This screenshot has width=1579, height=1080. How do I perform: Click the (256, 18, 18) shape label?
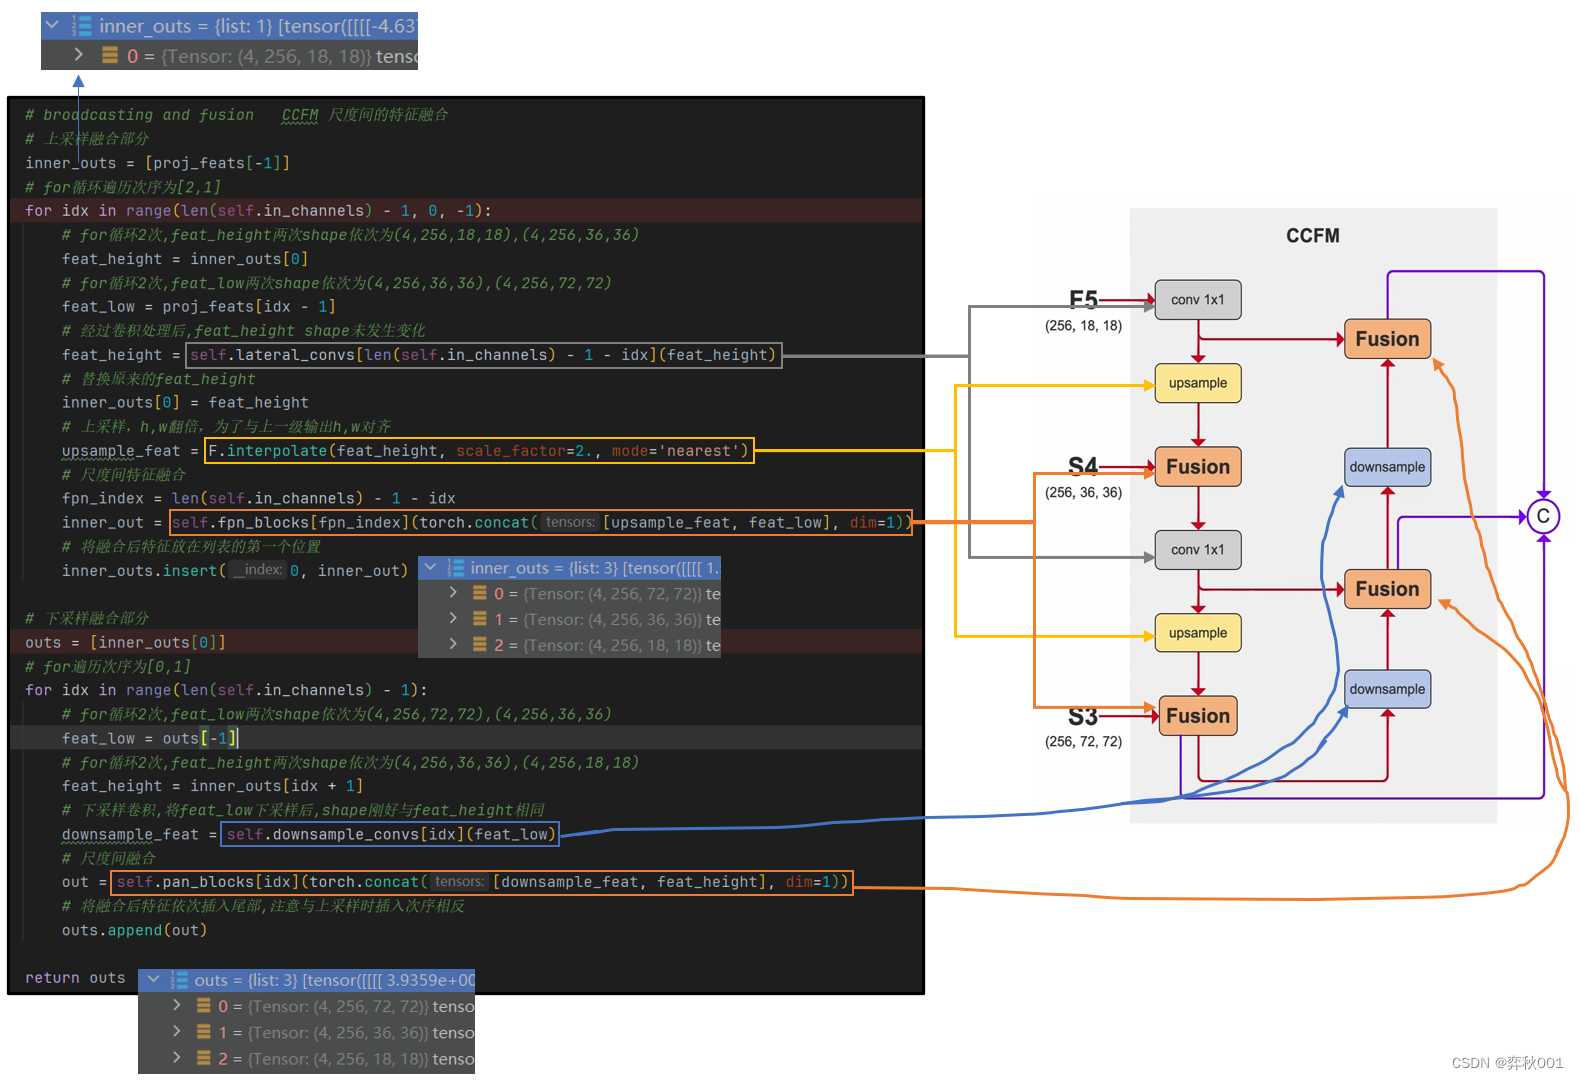pyautogui.click(x=1083, y=326)
